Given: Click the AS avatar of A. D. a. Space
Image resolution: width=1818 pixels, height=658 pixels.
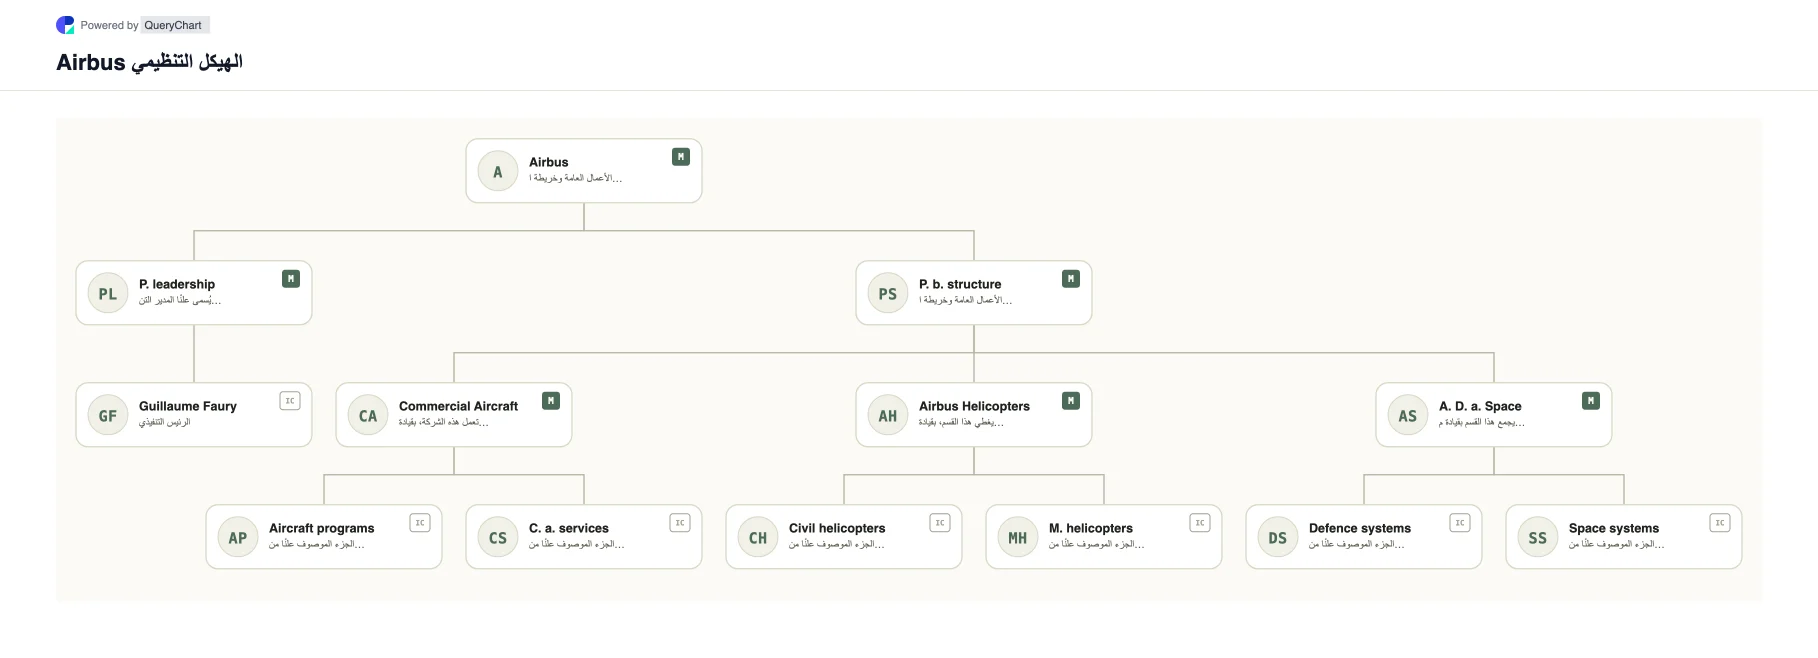Looking at the screenshot, I should 1408,416.
